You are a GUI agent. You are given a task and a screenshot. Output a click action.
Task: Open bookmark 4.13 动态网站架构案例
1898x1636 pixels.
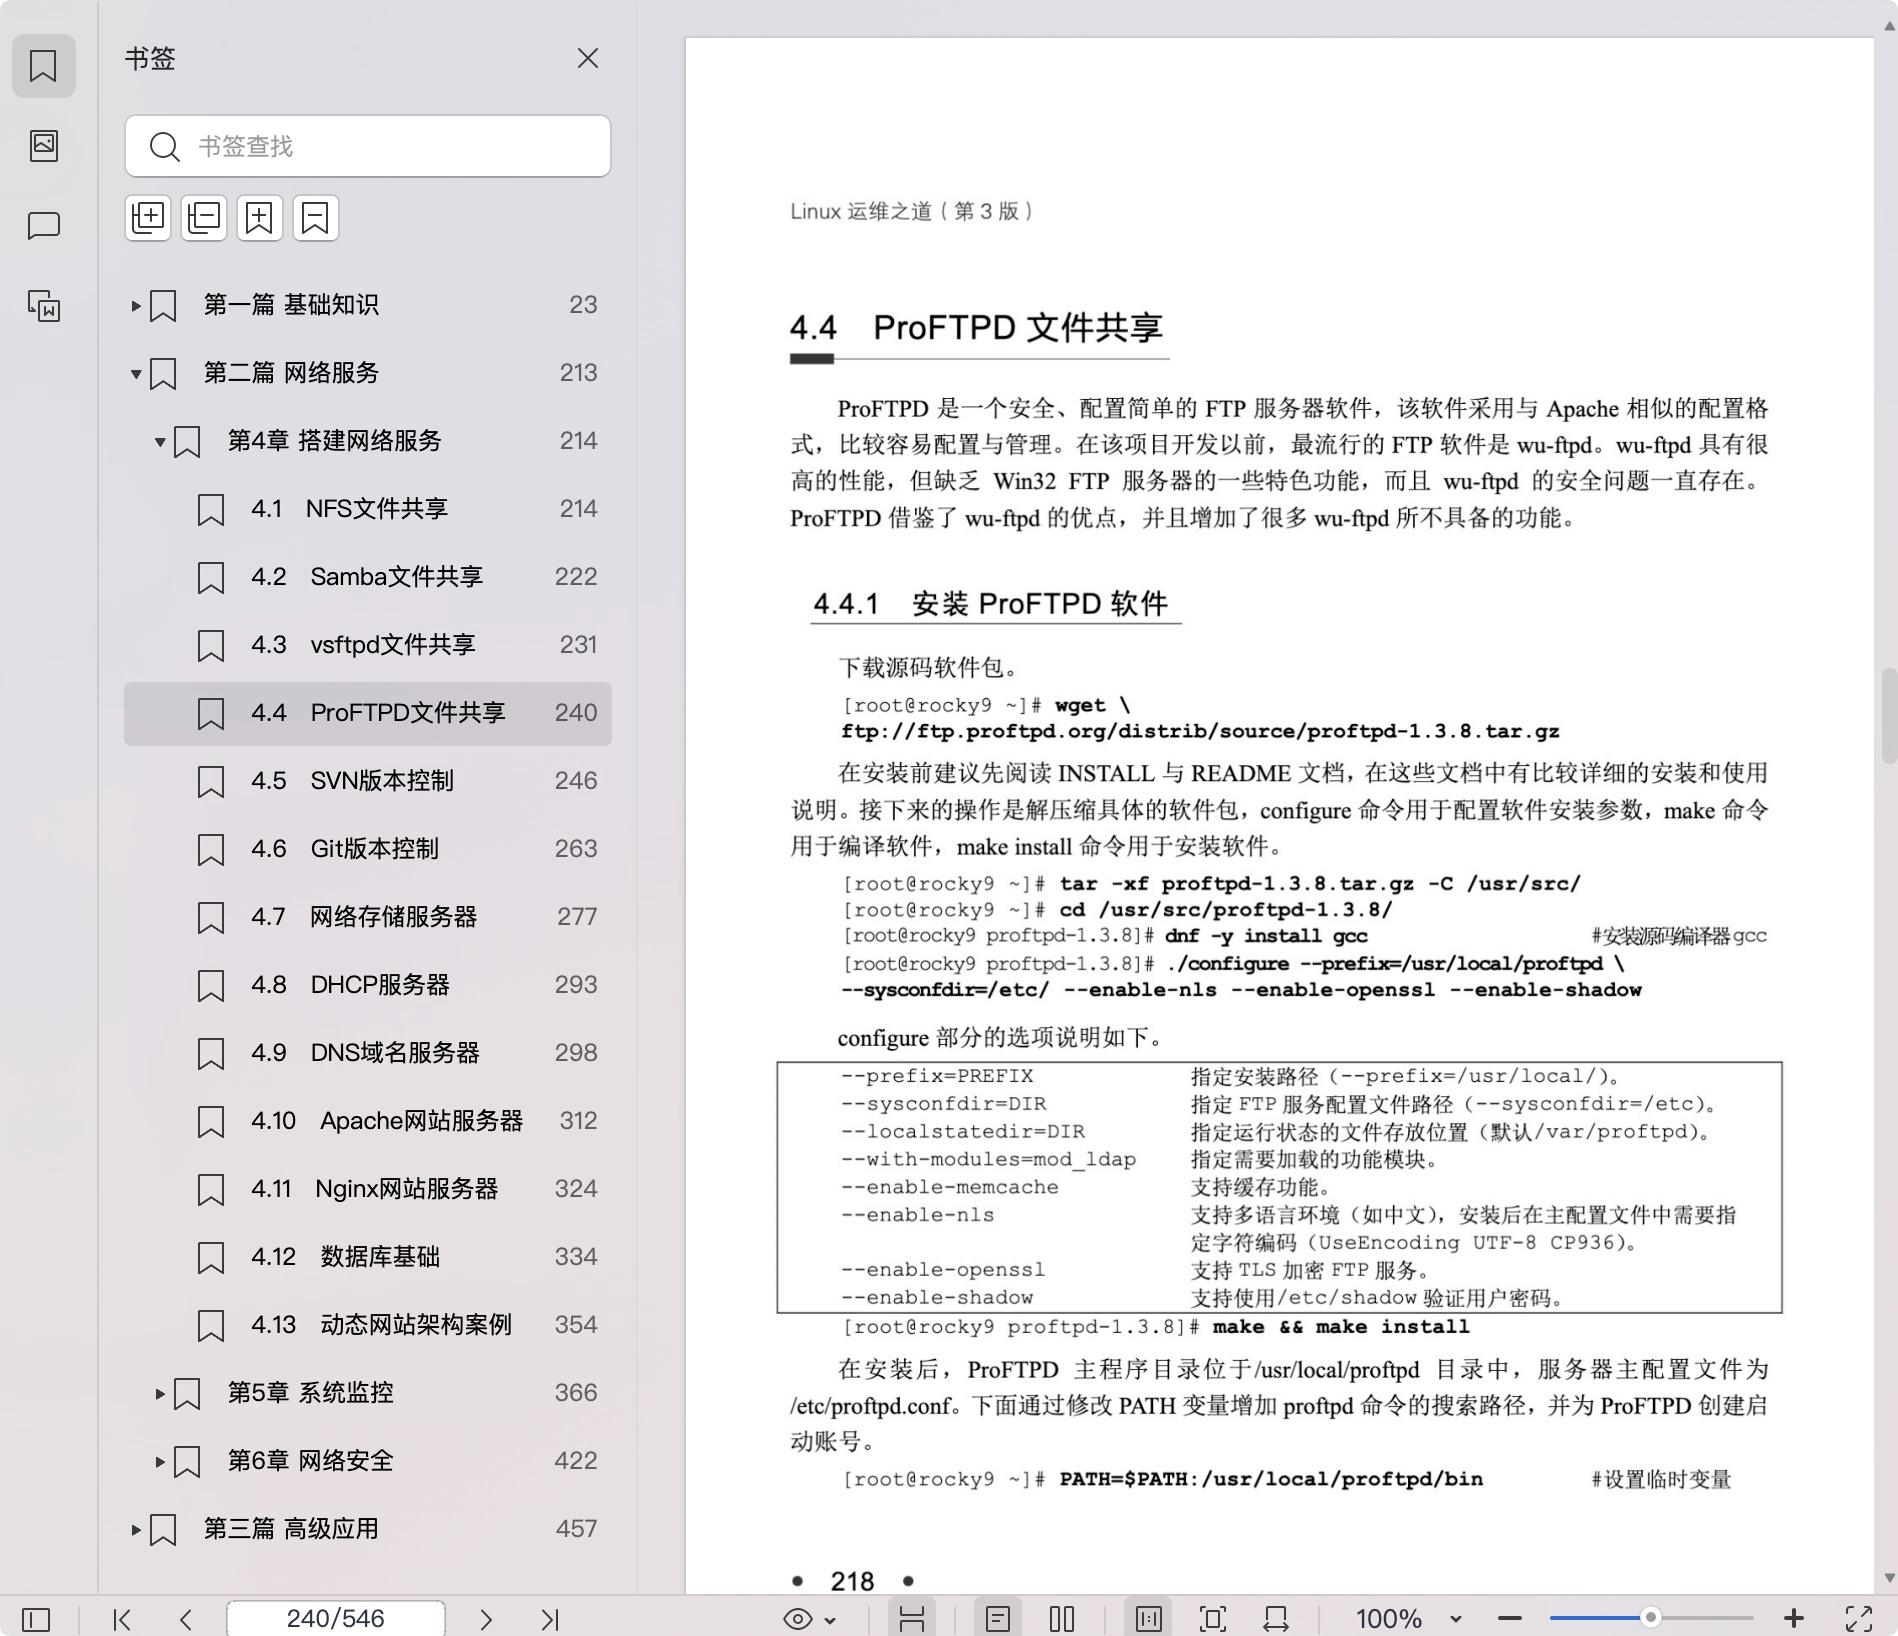point(368,1325)
